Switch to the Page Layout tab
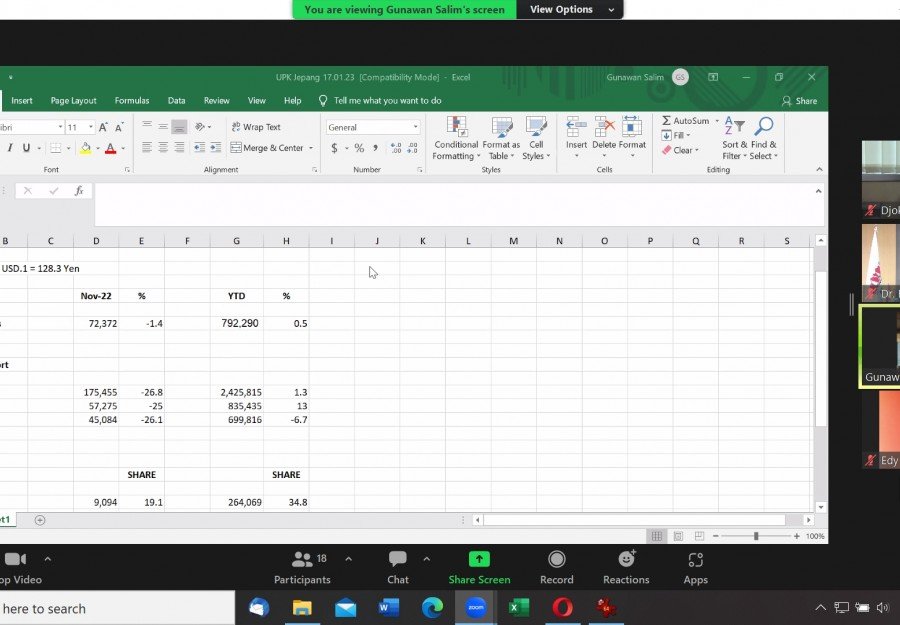This screenshot has height=625, width=900. 73,100
